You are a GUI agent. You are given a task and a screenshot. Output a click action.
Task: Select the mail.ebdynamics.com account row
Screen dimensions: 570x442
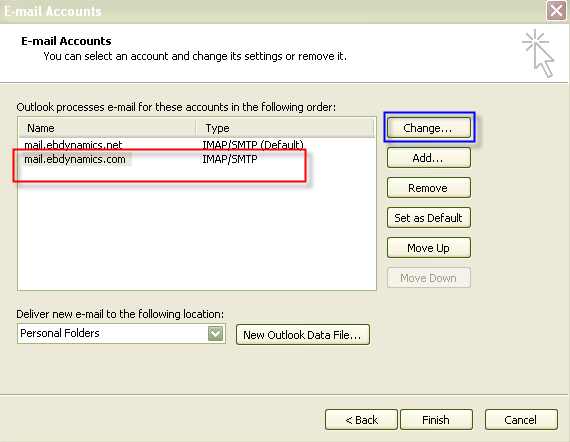click(x=196, y=159)
